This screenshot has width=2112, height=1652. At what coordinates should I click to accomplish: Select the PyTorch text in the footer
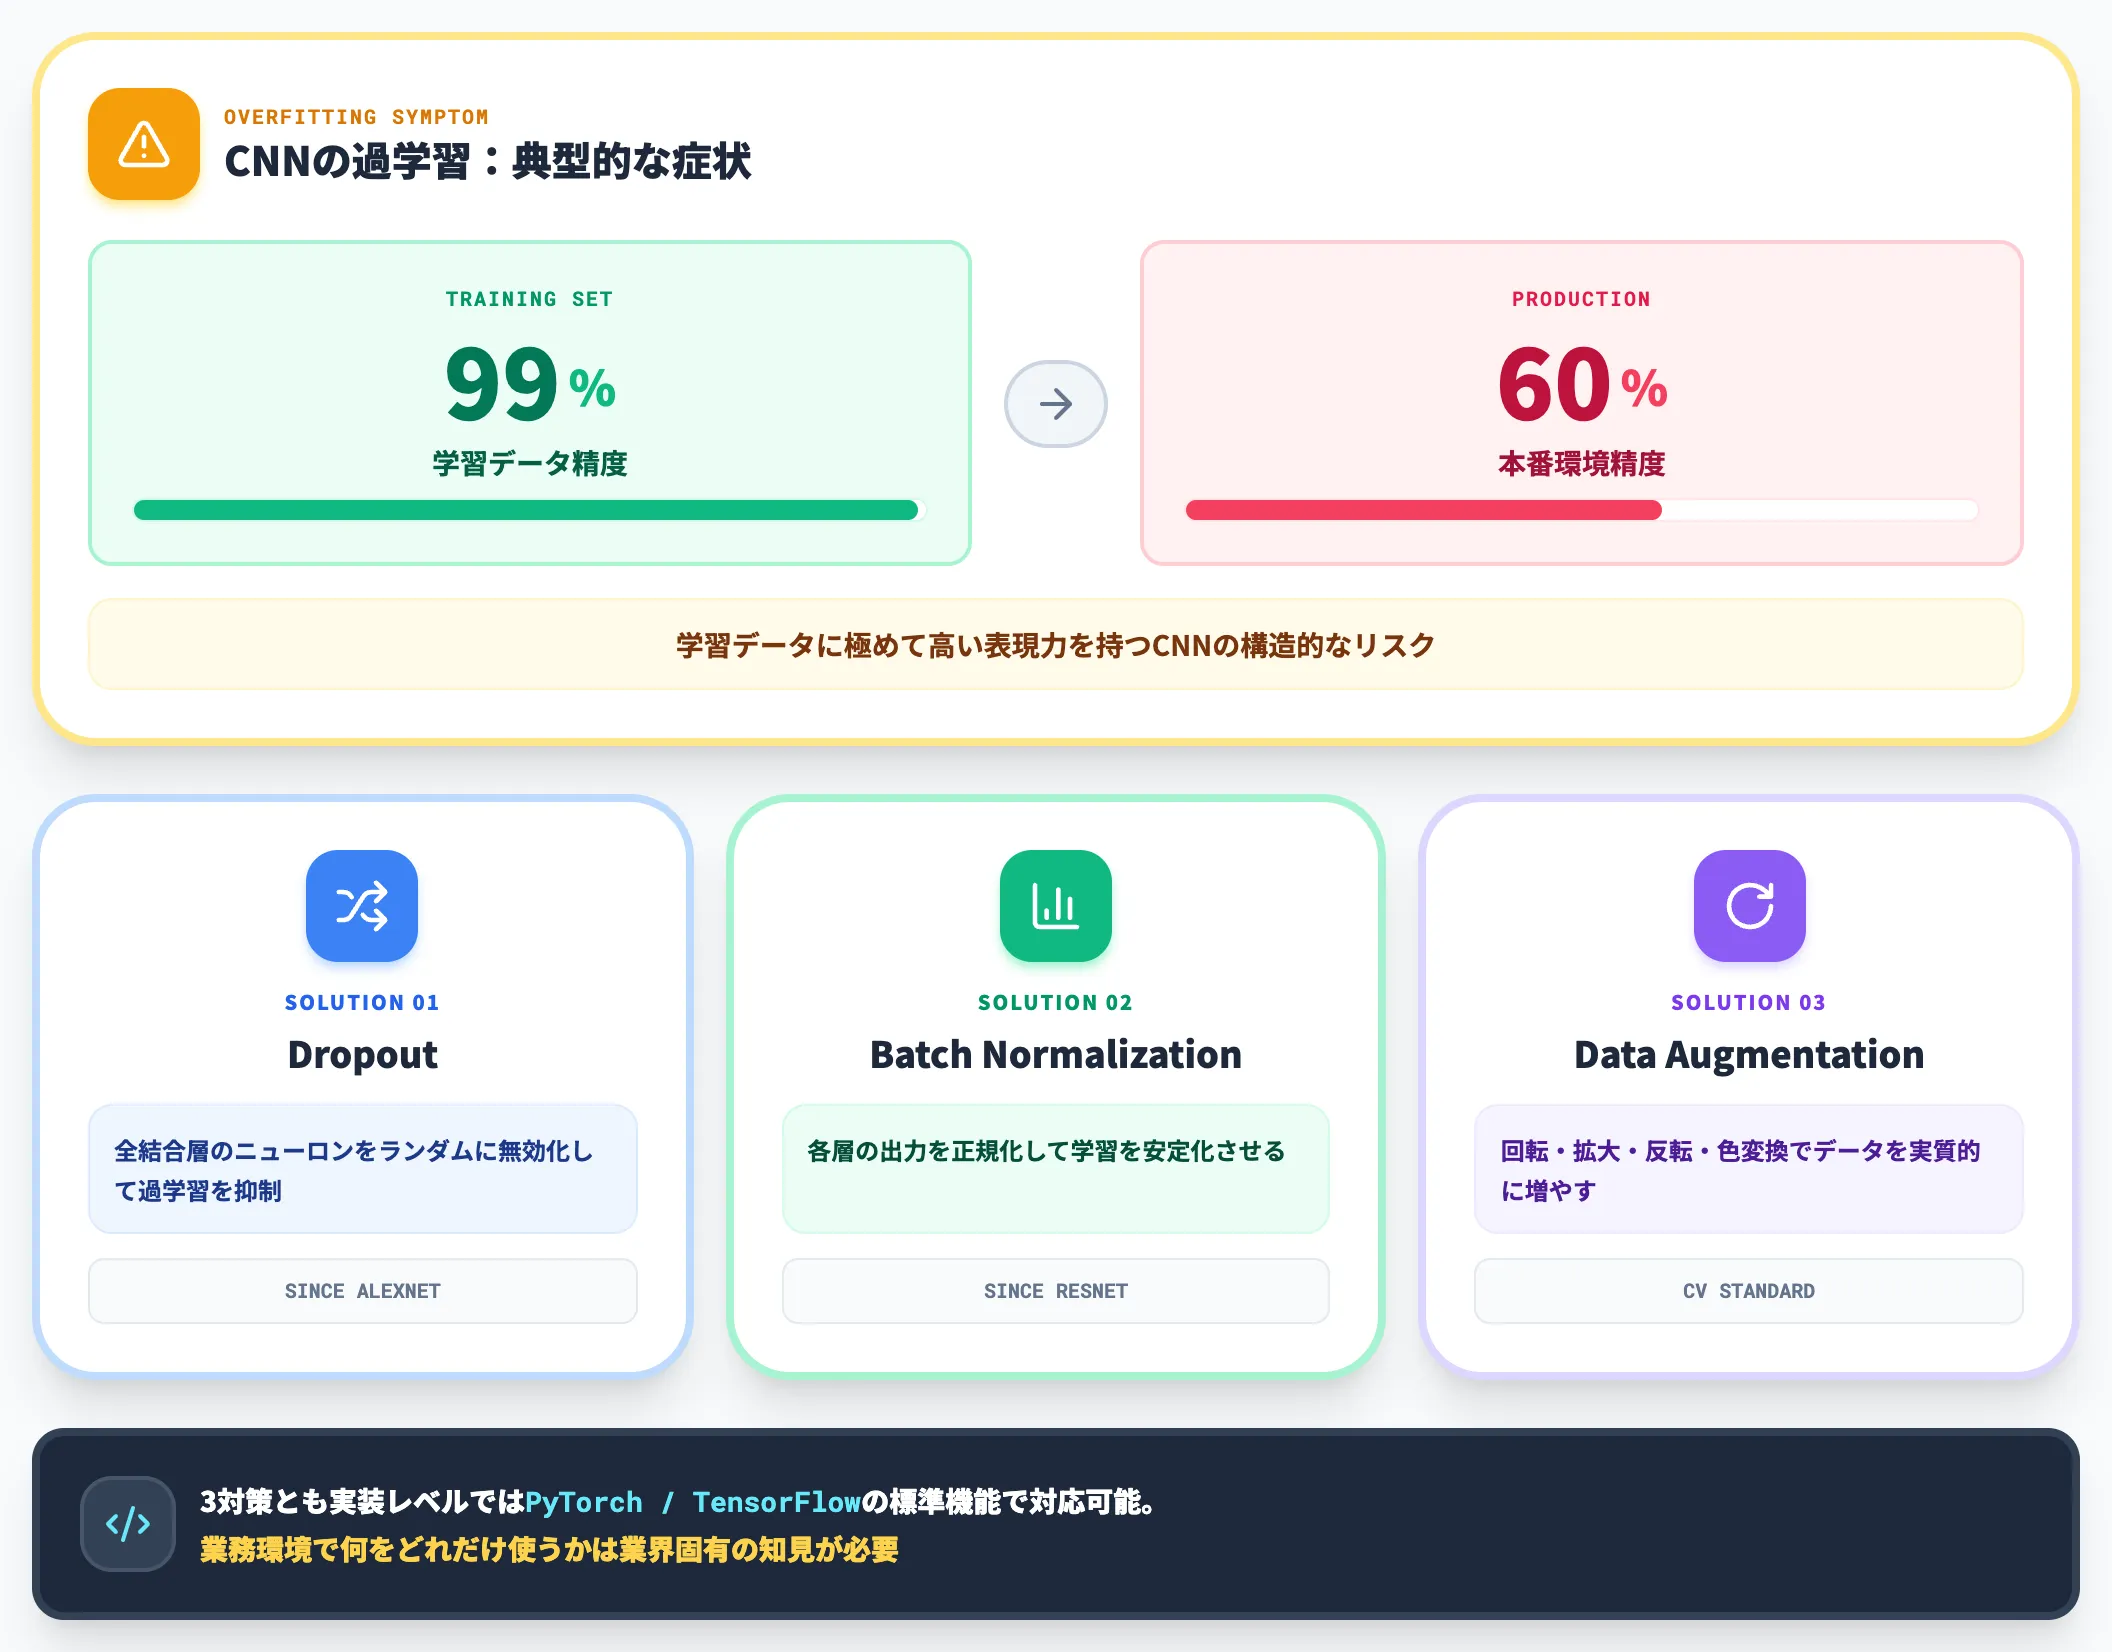584,1502
